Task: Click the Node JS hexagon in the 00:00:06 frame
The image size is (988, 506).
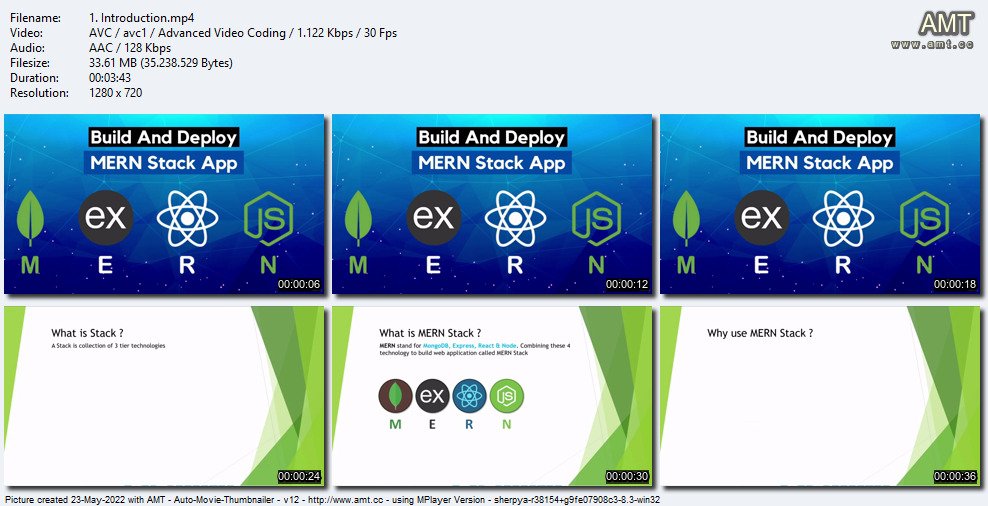Action: pos(268,219)
